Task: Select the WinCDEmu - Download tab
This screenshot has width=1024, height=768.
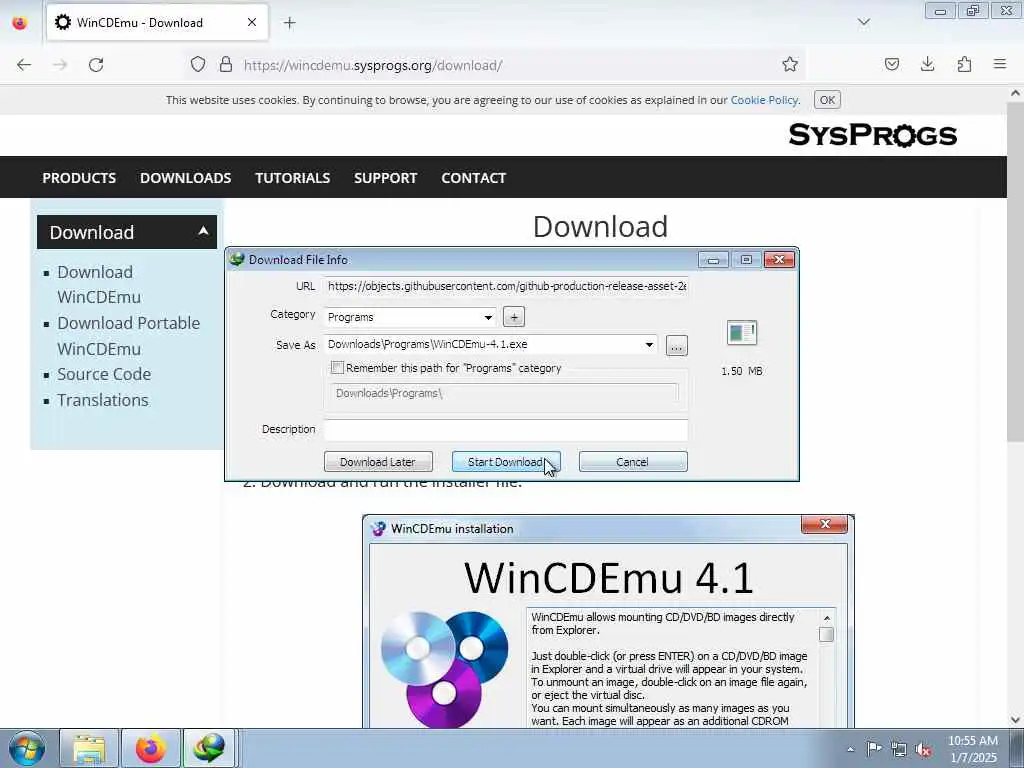Action: click(157, 23)
